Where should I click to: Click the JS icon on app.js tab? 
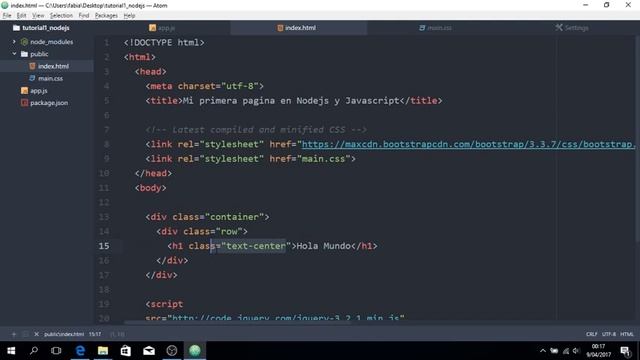click(152, 28)
